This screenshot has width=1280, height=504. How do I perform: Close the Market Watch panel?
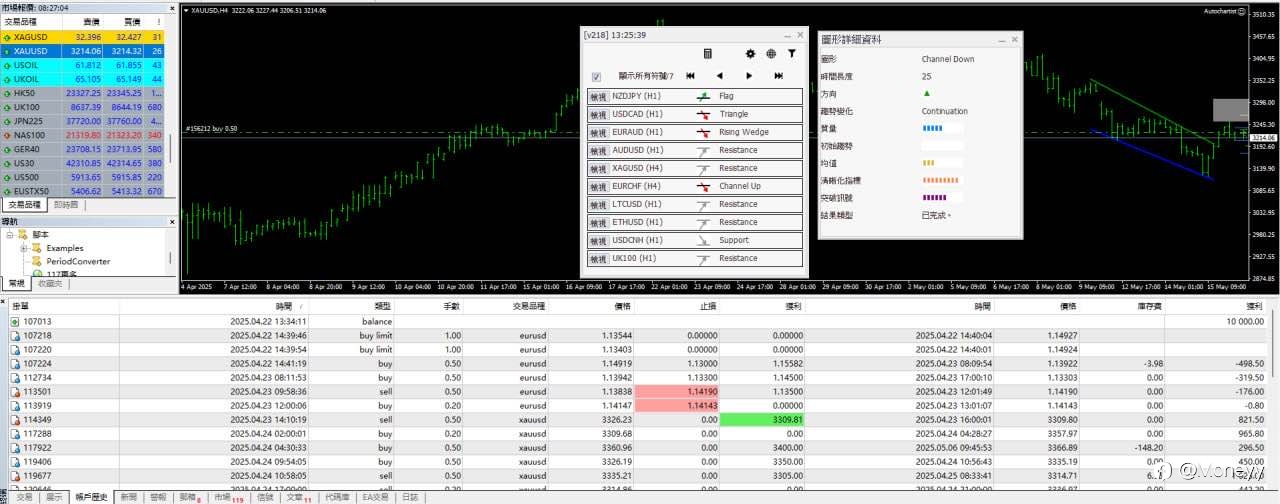pos(173,7)
